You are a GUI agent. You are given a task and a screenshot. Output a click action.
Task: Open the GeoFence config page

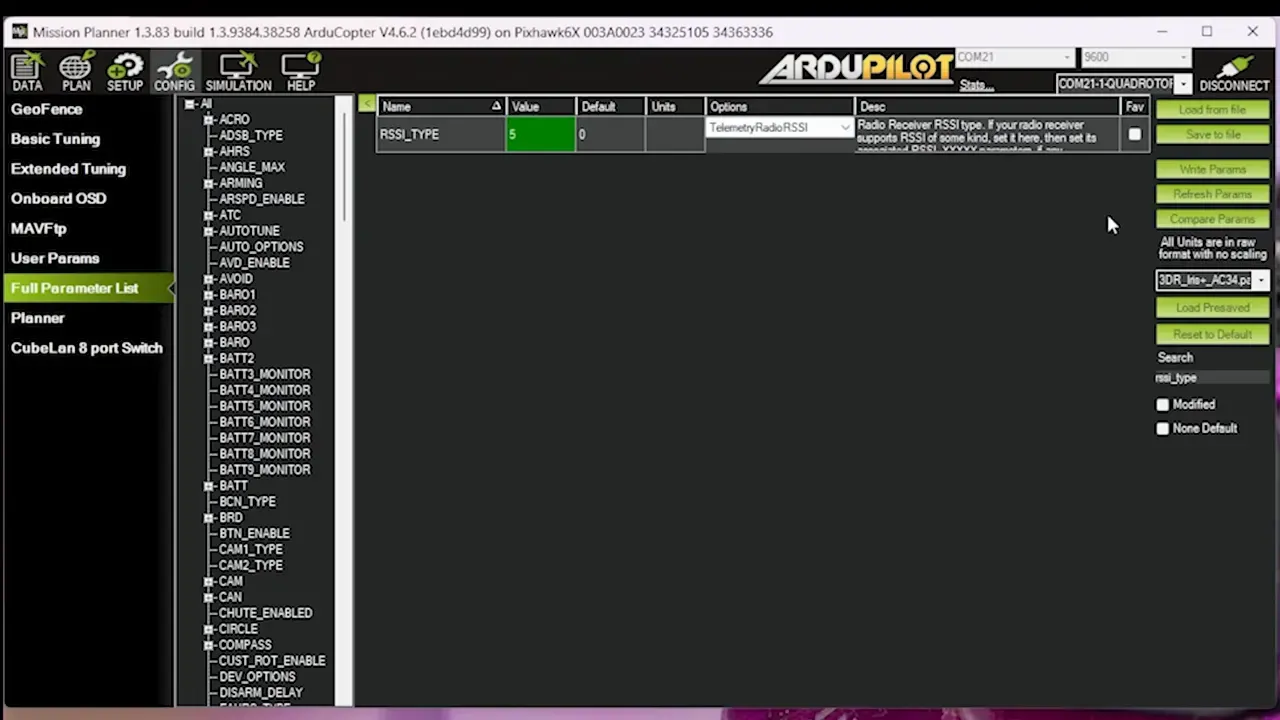click(46, 109)
